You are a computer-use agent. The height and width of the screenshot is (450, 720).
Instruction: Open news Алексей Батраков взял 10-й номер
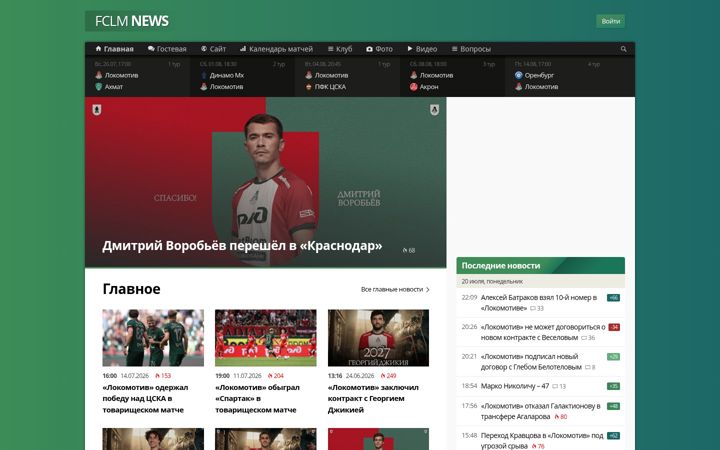pos(539,303)
